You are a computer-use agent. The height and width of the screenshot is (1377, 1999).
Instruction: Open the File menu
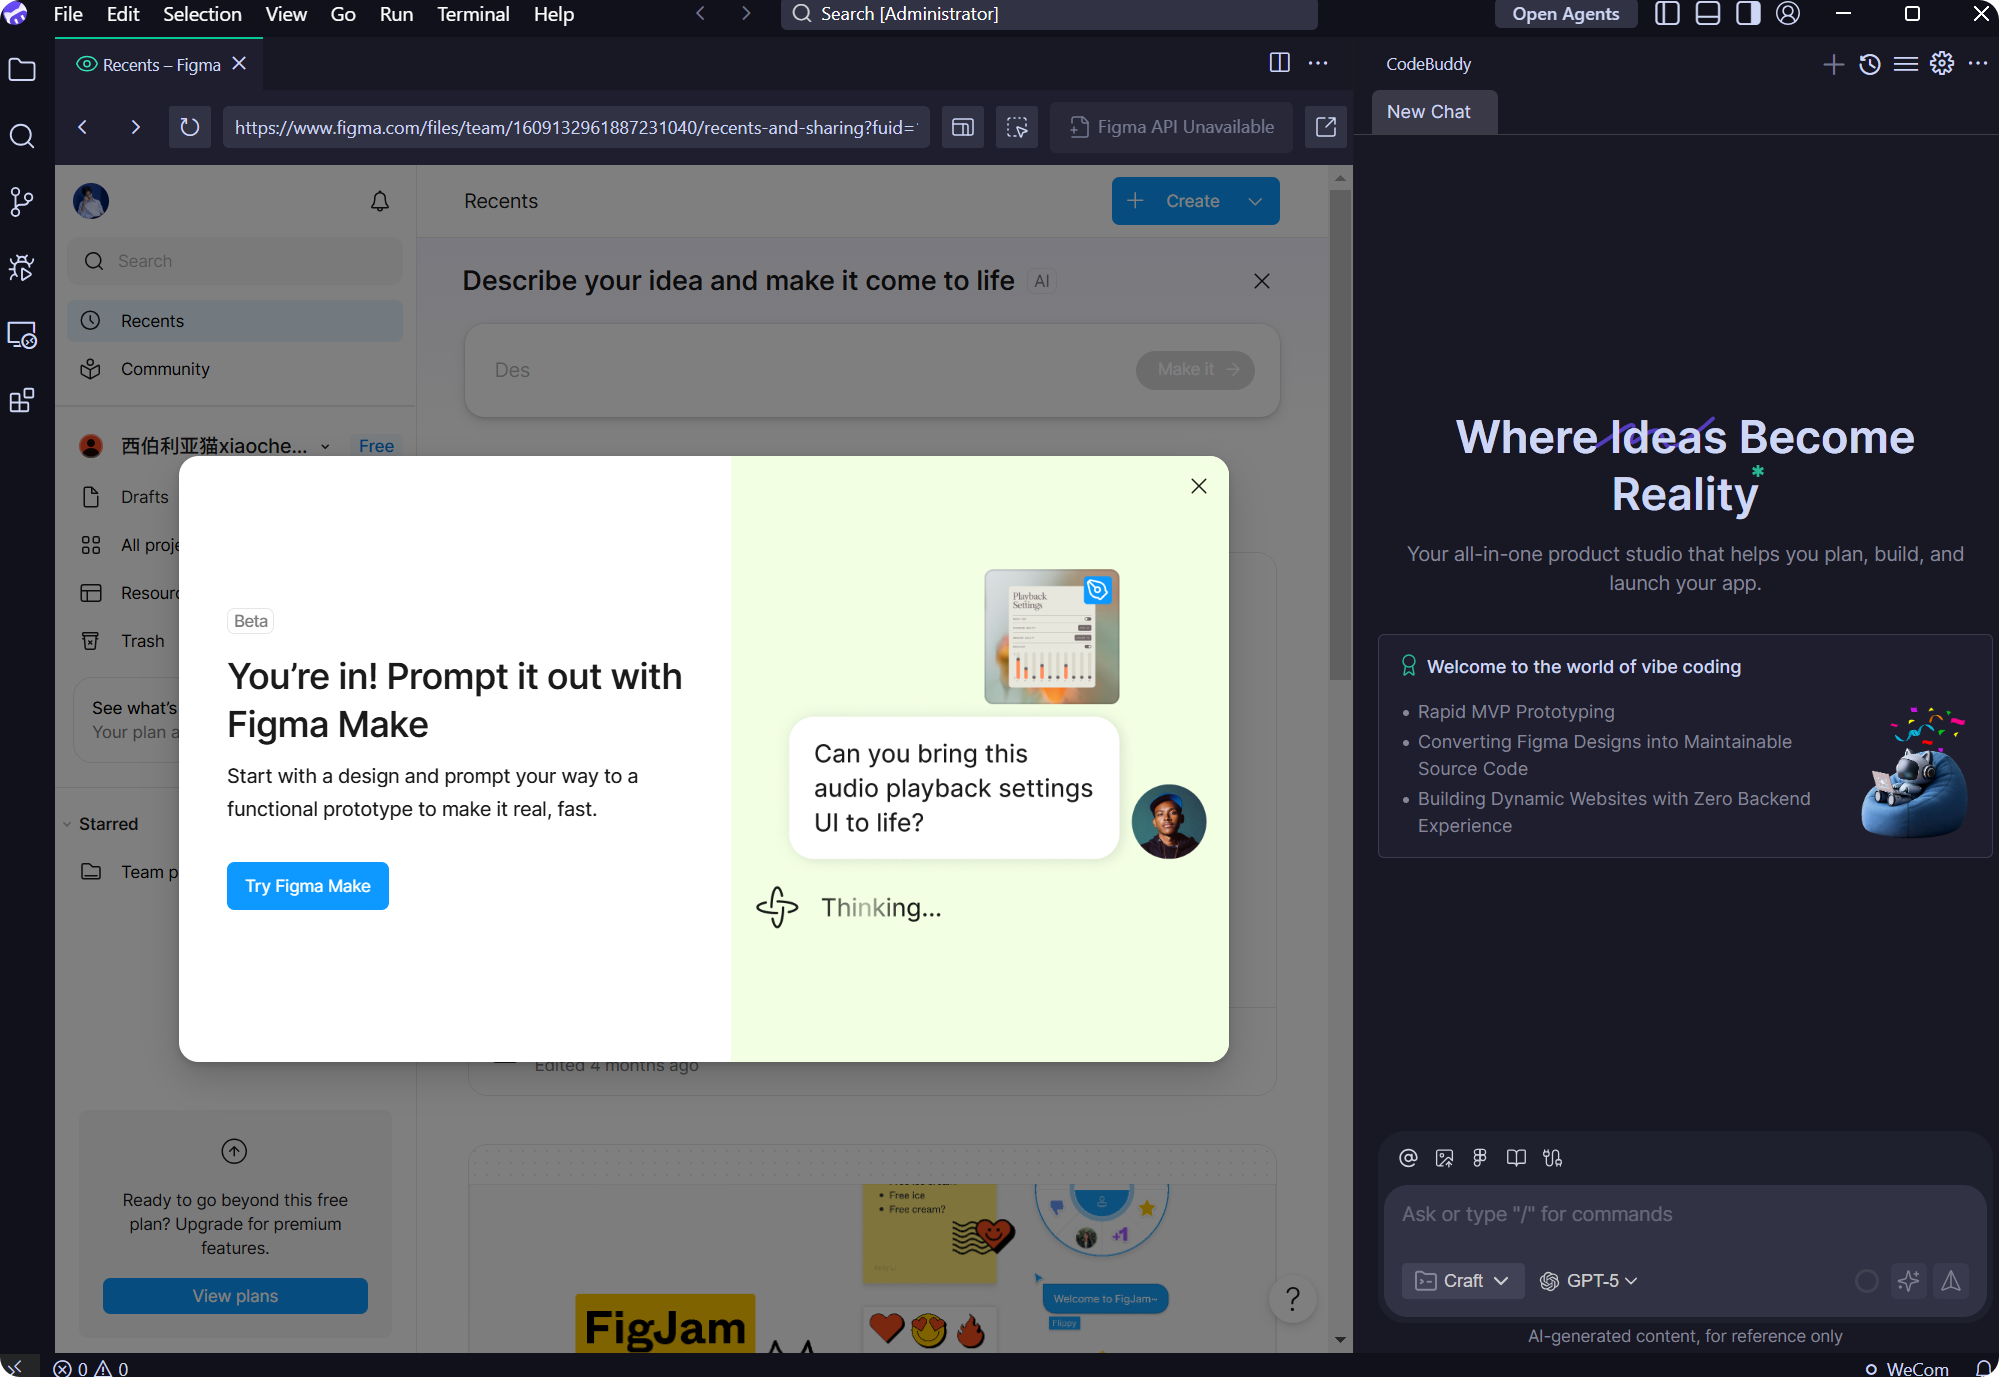tap(68, 14)
